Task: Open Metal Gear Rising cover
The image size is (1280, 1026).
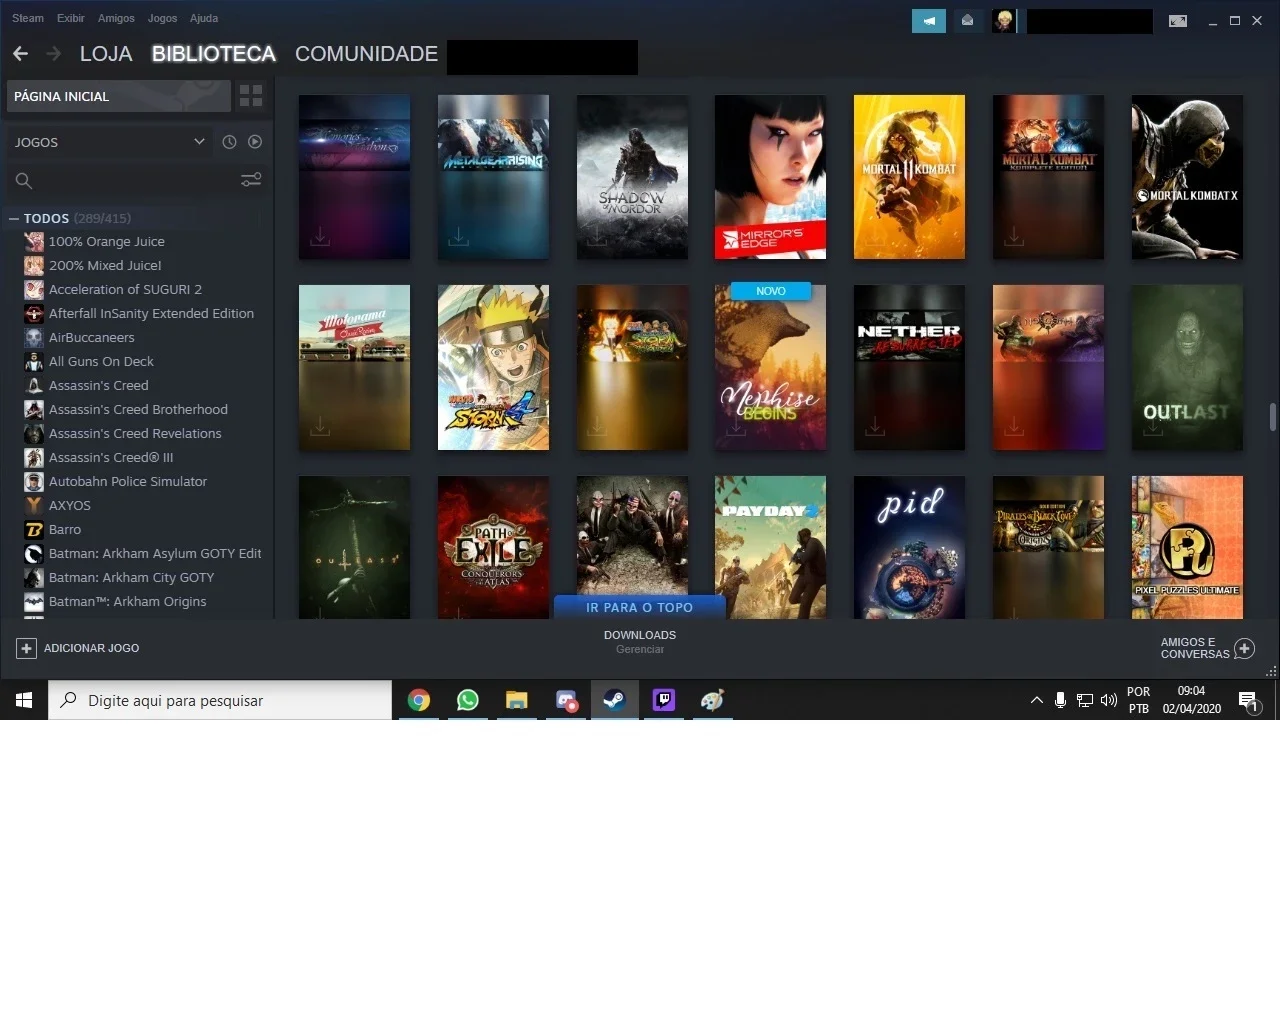Action: [x=493, y=177]
